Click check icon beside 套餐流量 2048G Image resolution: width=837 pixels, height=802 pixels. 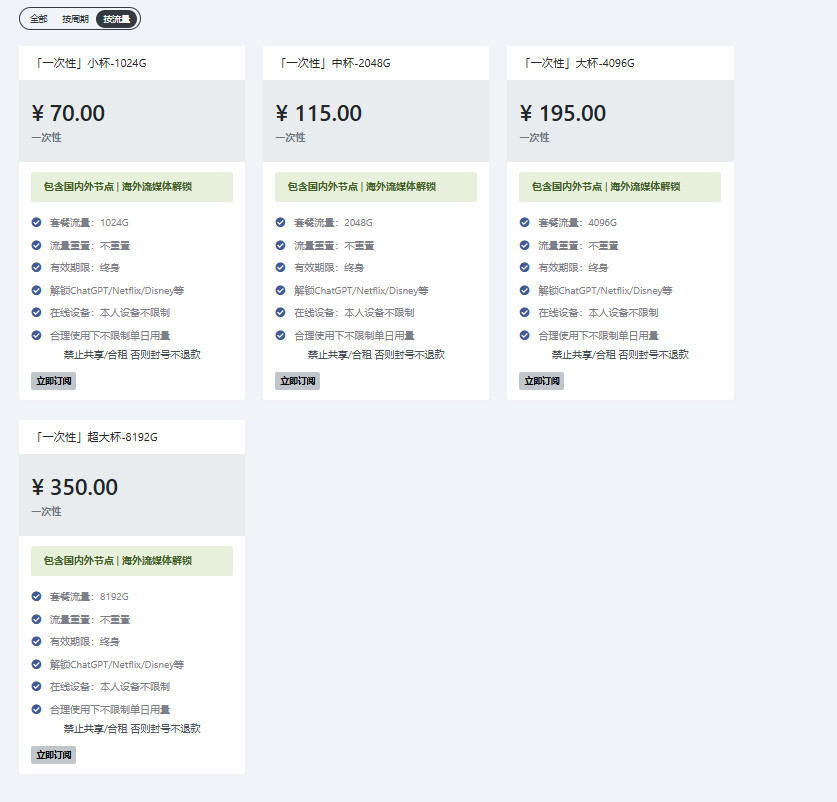[x=281, y=222]
